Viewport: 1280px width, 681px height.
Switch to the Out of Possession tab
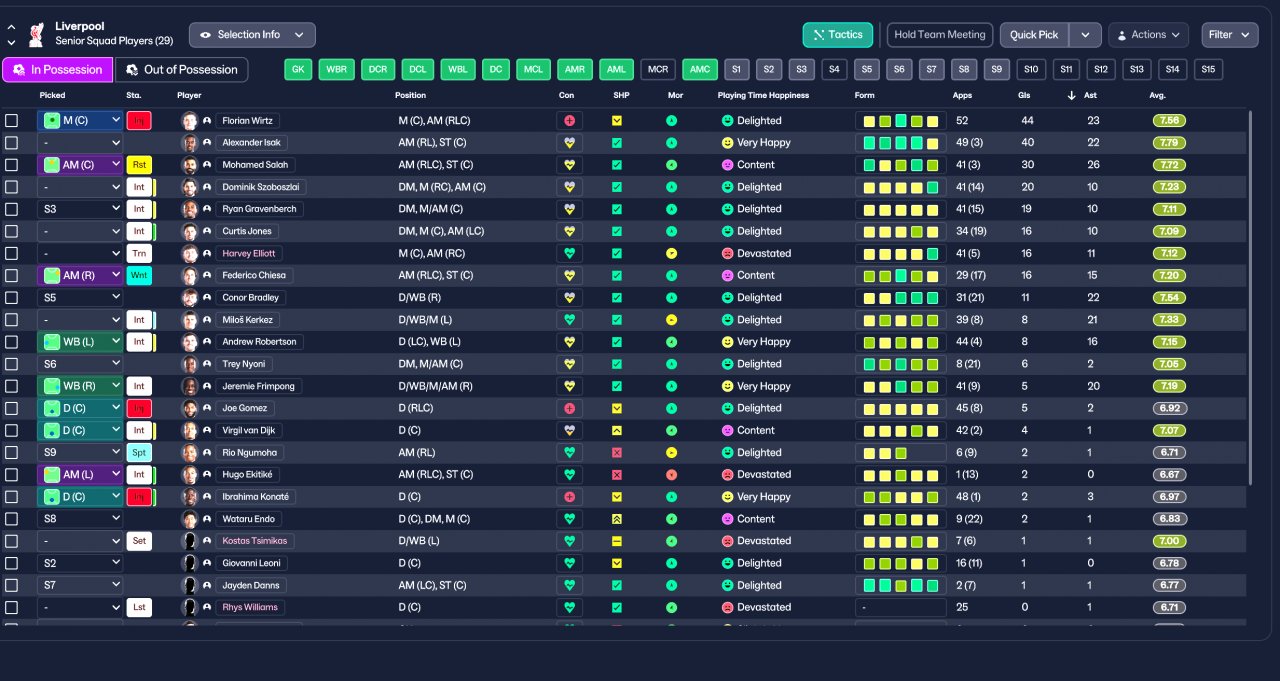(x=182, y=70)
